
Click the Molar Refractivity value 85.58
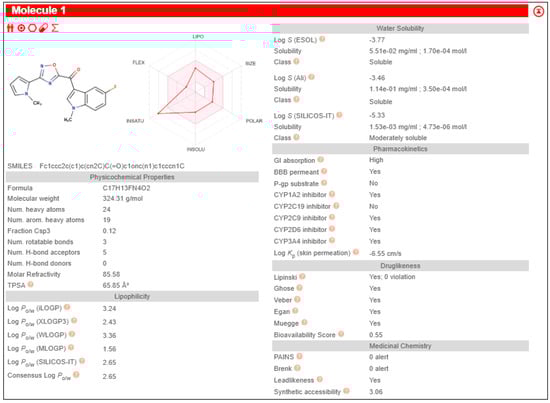click(111, 274)
